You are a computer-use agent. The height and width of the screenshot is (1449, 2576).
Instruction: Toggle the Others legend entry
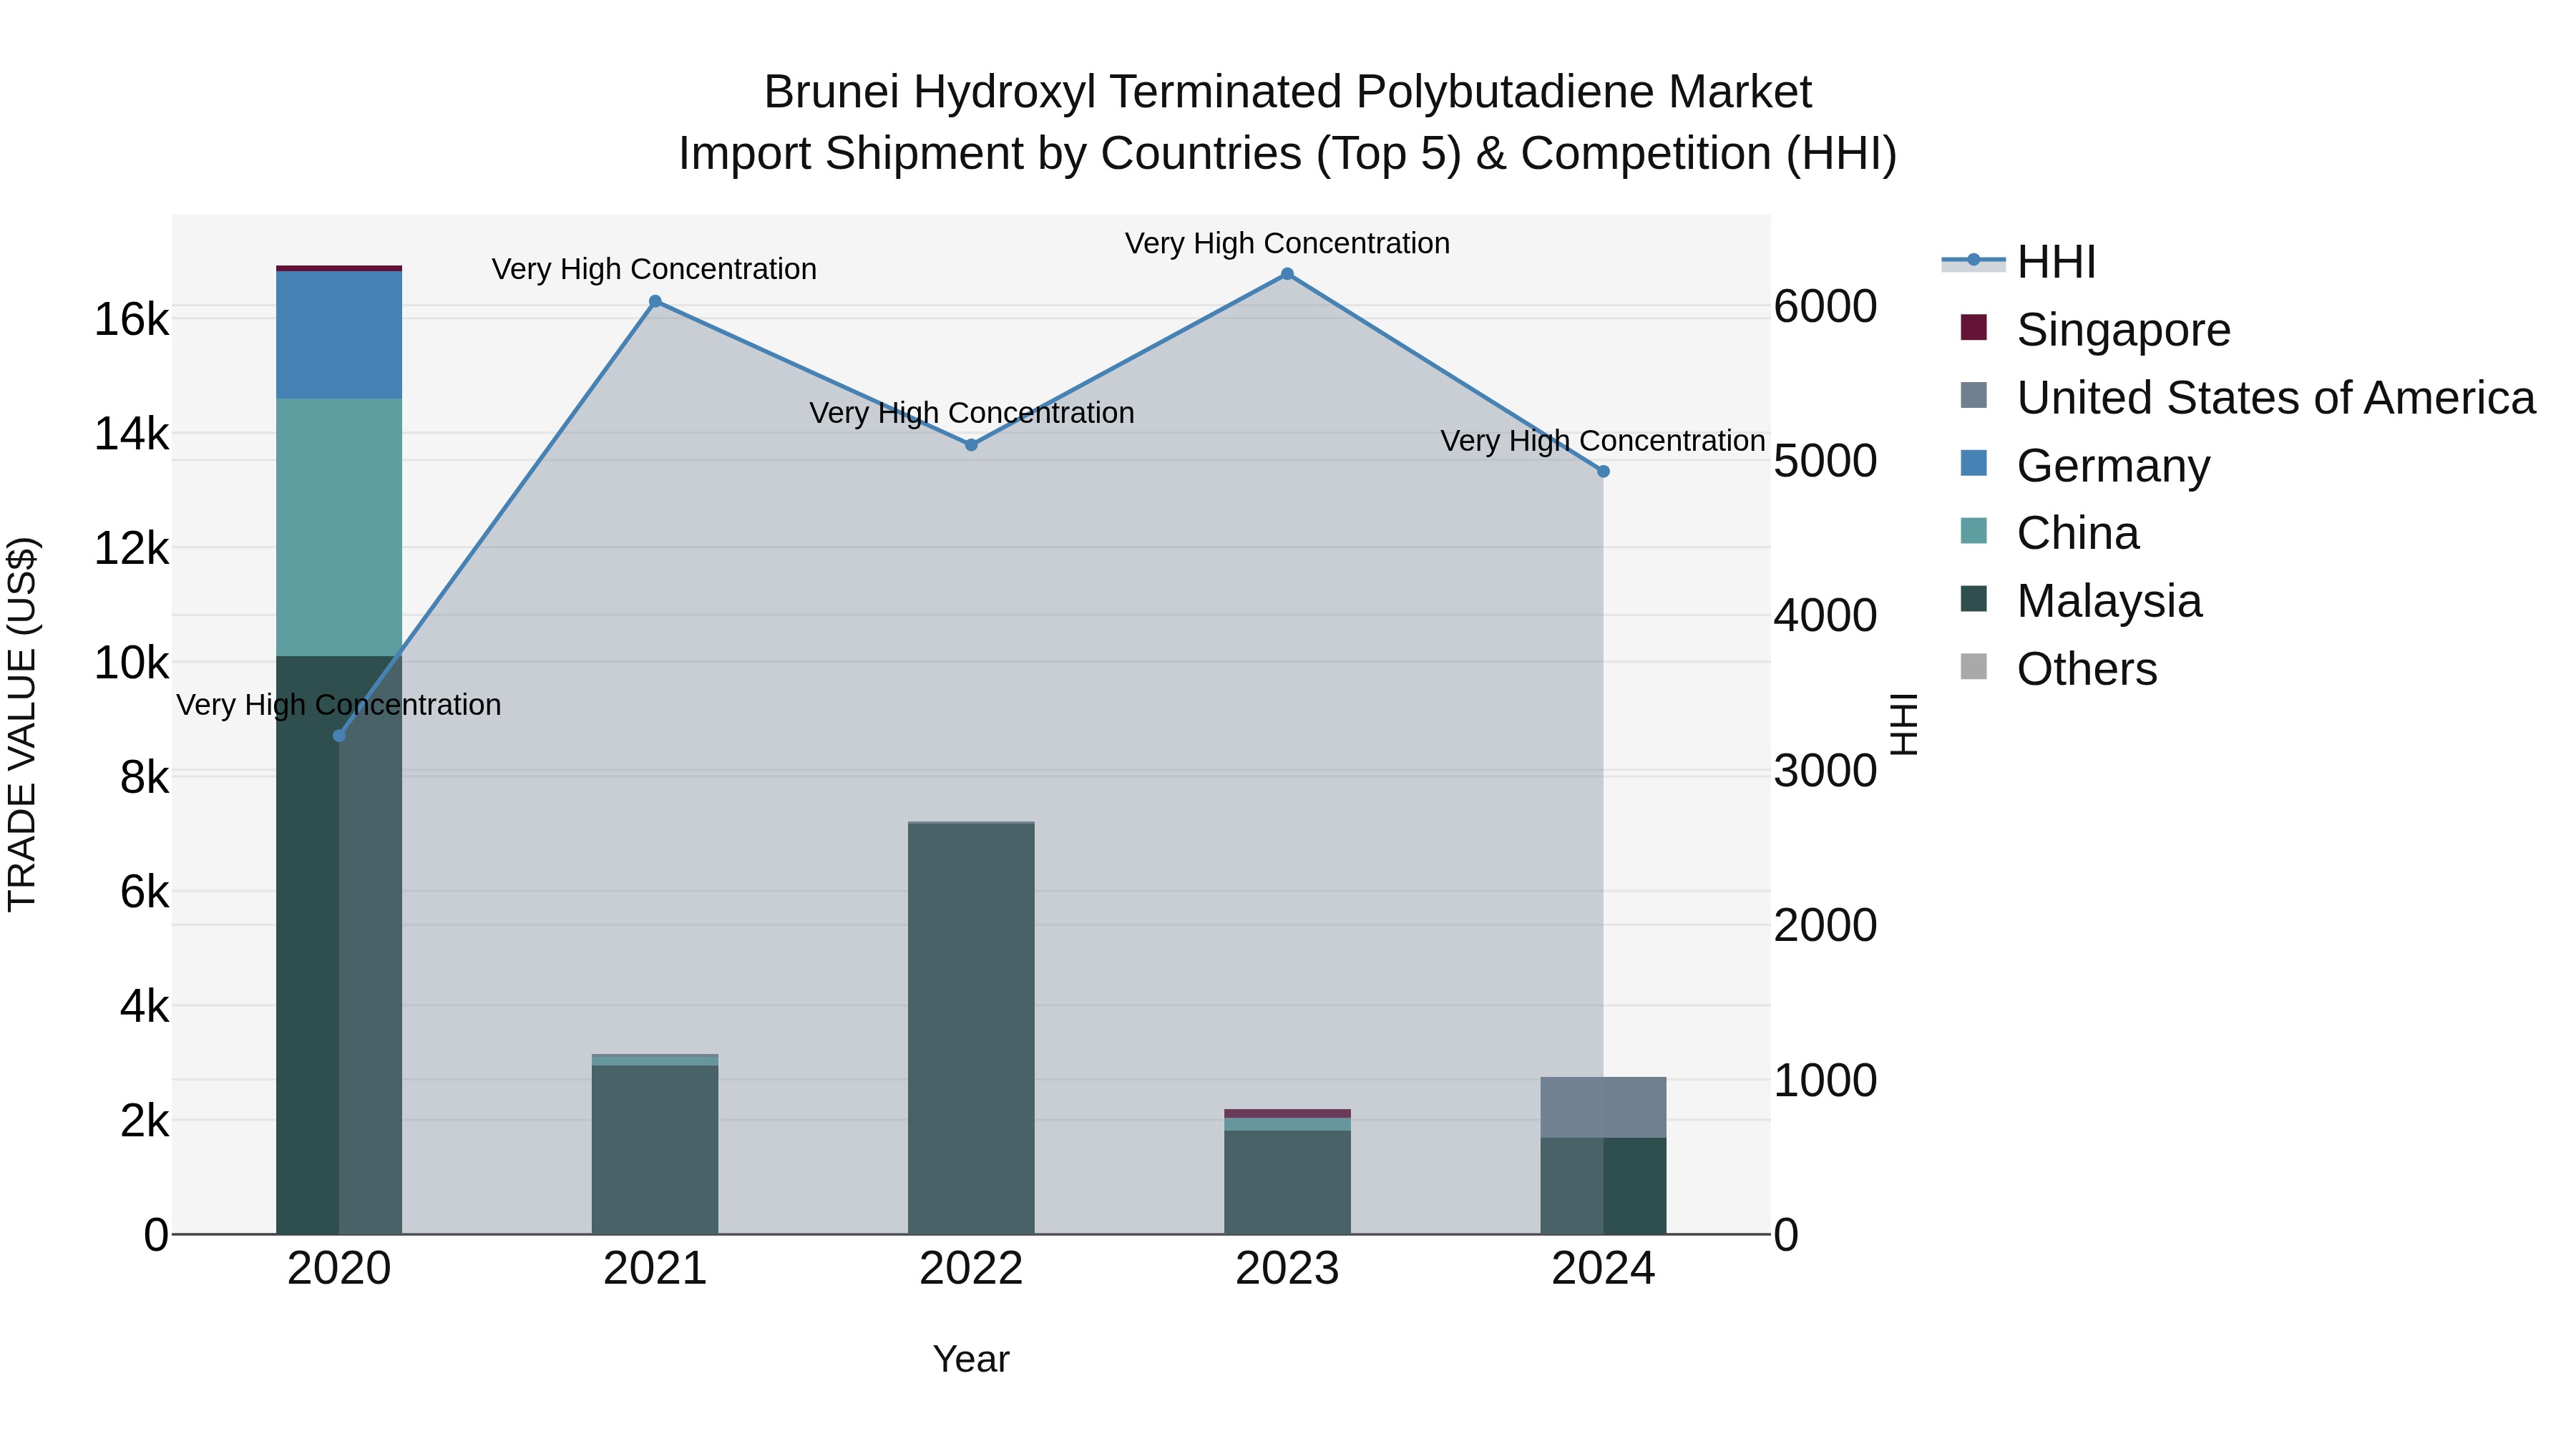point(2058,669)
